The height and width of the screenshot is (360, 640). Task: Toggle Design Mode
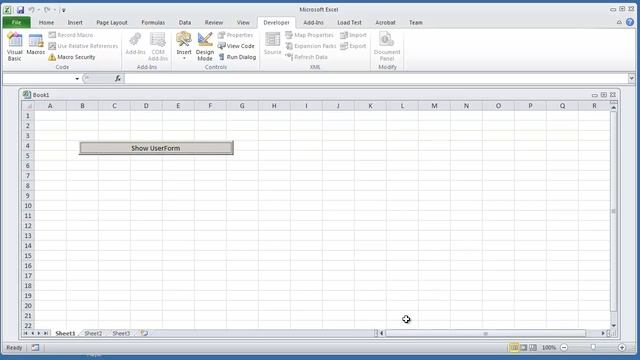[x=205, y=47]
